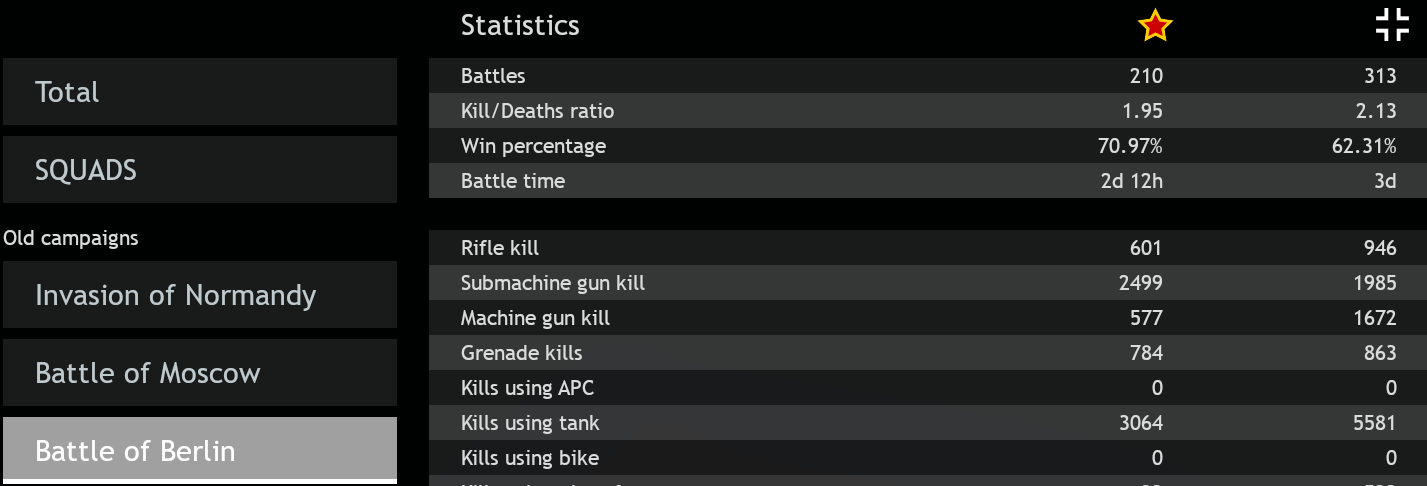Click the German cross faction icon
1427x486 pixels.
[1391, 25]
